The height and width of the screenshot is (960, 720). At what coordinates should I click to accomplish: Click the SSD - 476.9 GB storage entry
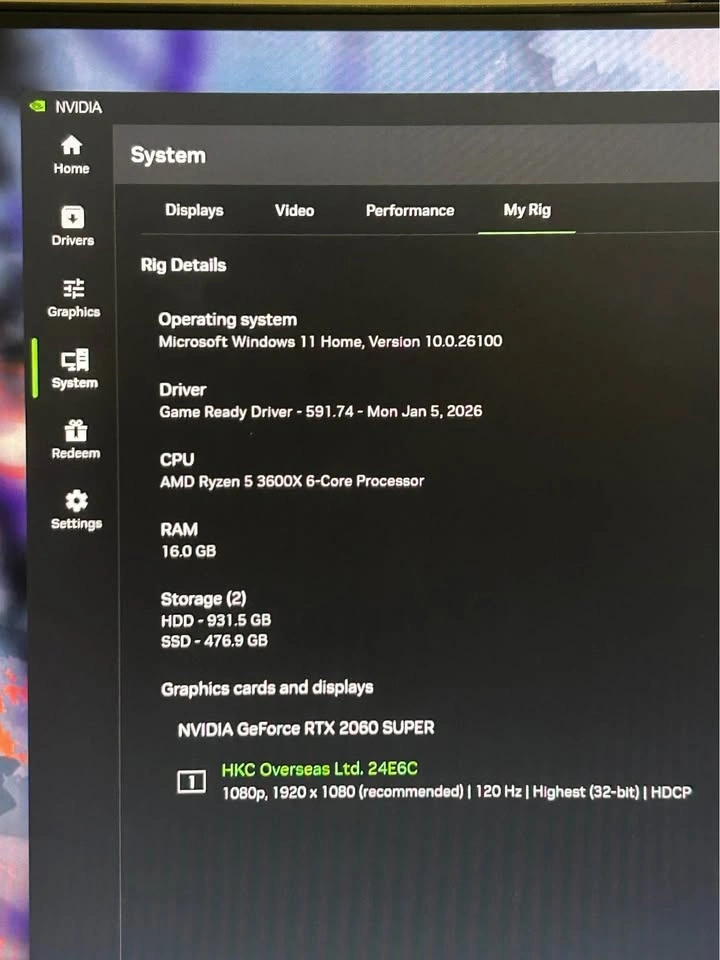214,641
